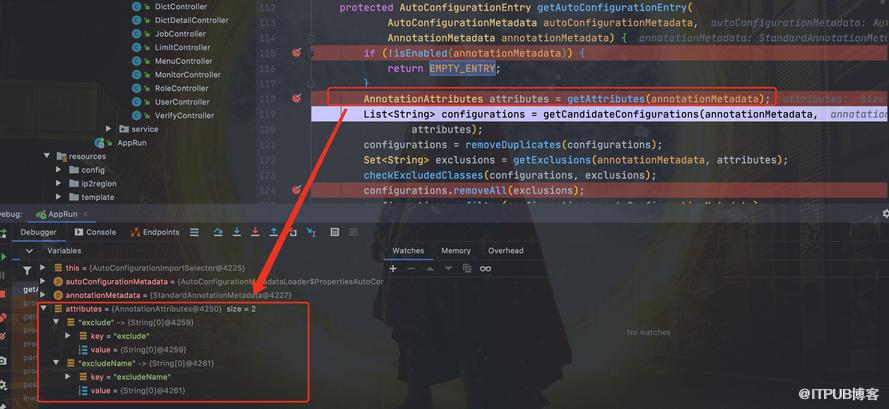Open debugger settings gear in left strip
Screen dimensions: 889x409
[3, 385]
